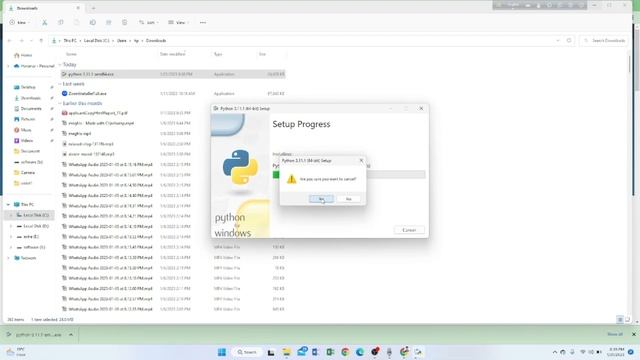640x360 pixels.
Task: Open the Windows Start menu
Action: pyautogui.click(x=222, y=352)
